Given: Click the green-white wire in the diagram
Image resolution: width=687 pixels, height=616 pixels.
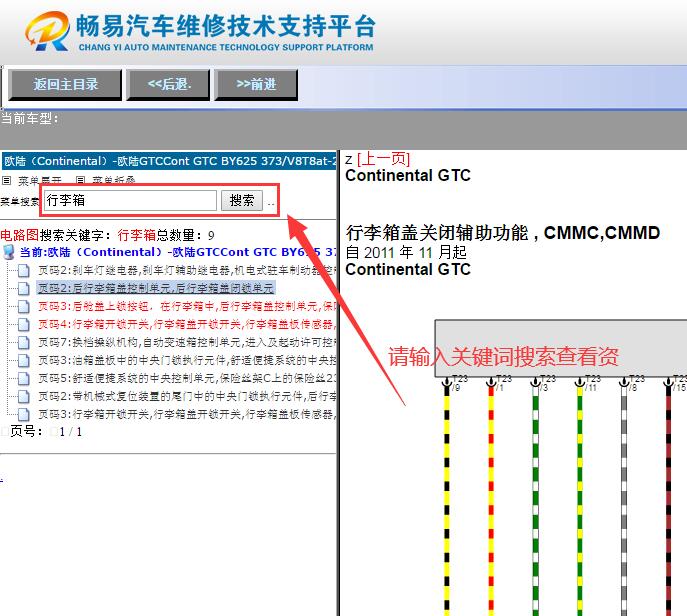Looking at the screenshot, I should point(535,499).
